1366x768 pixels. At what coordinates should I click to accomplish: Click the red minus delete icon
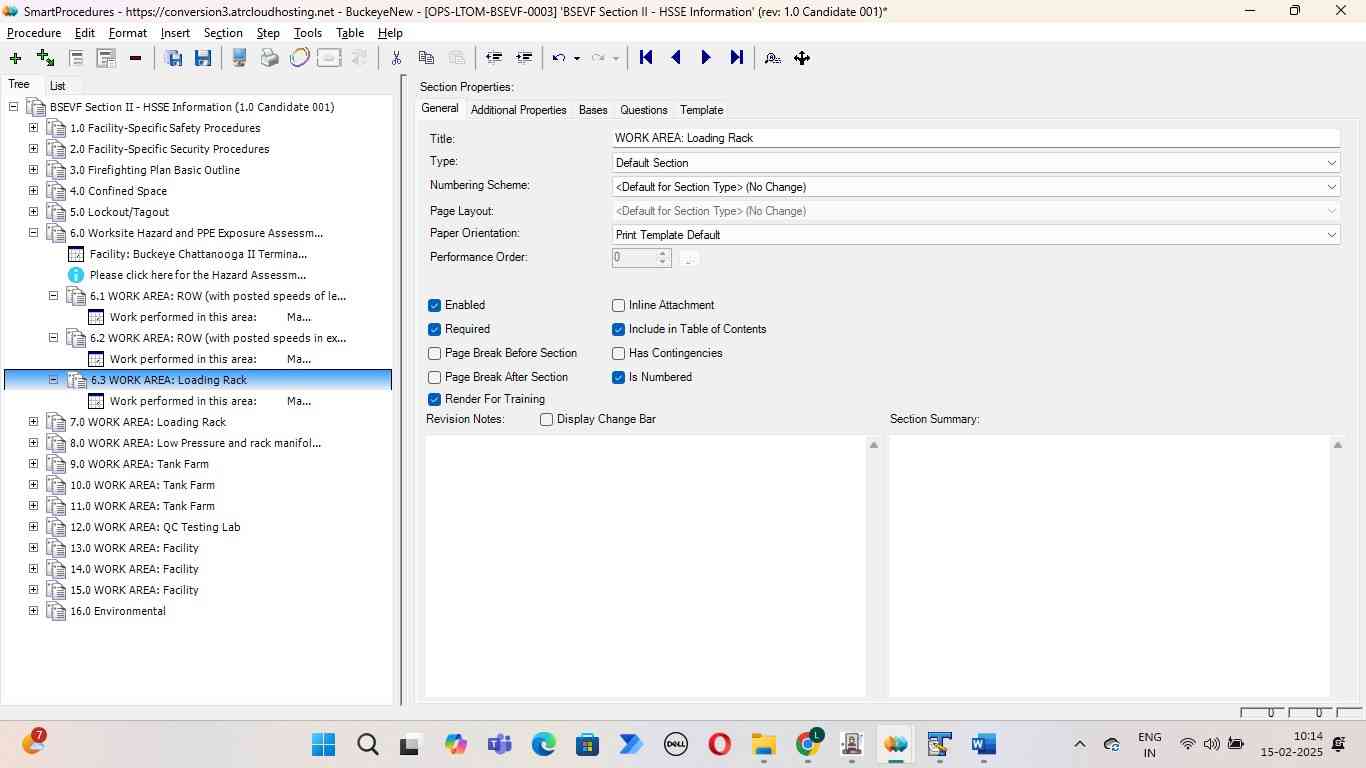pos(135,58)
